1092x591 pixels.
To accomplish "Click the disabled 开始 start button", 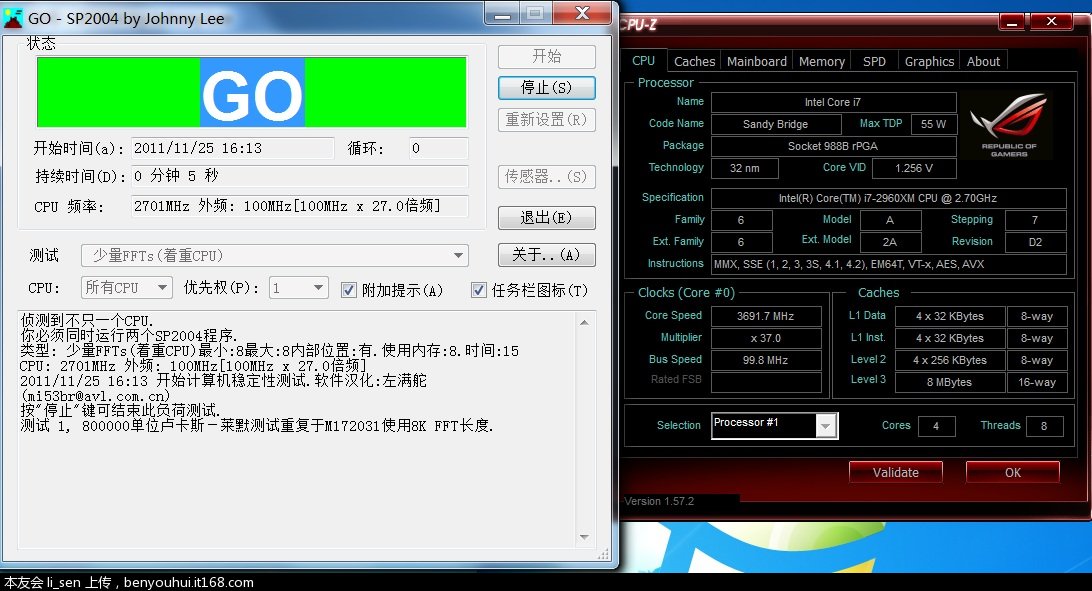I will [547, 56].
